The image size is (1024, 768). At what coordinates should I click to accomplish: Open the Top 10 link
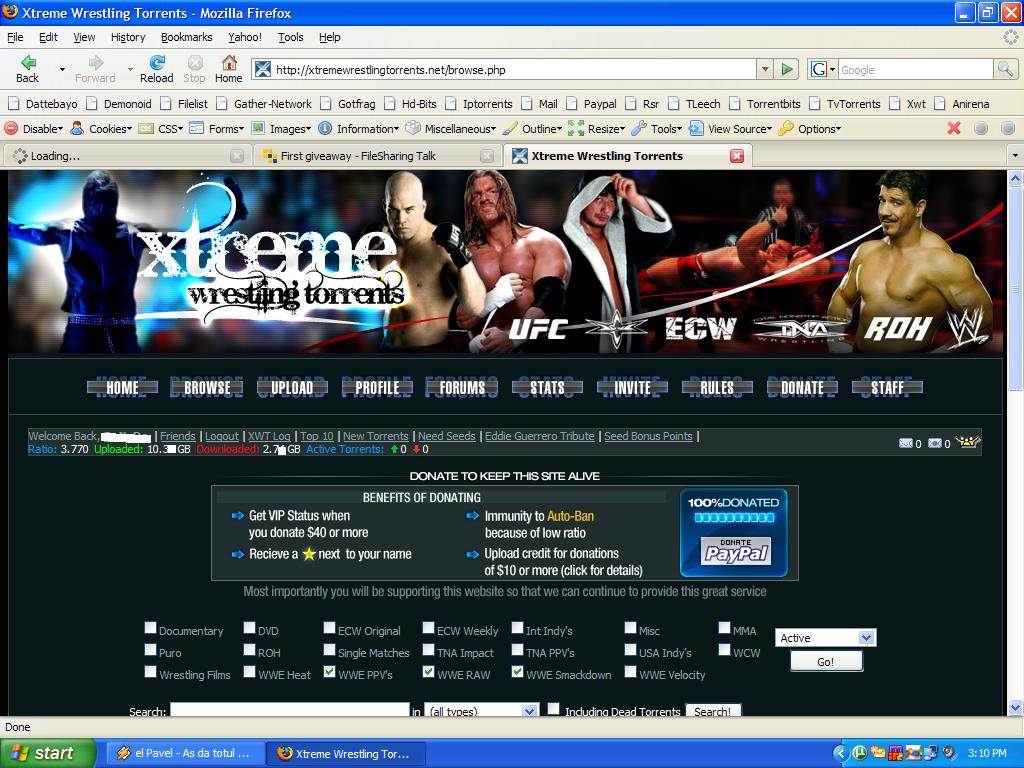click(317, 436)
